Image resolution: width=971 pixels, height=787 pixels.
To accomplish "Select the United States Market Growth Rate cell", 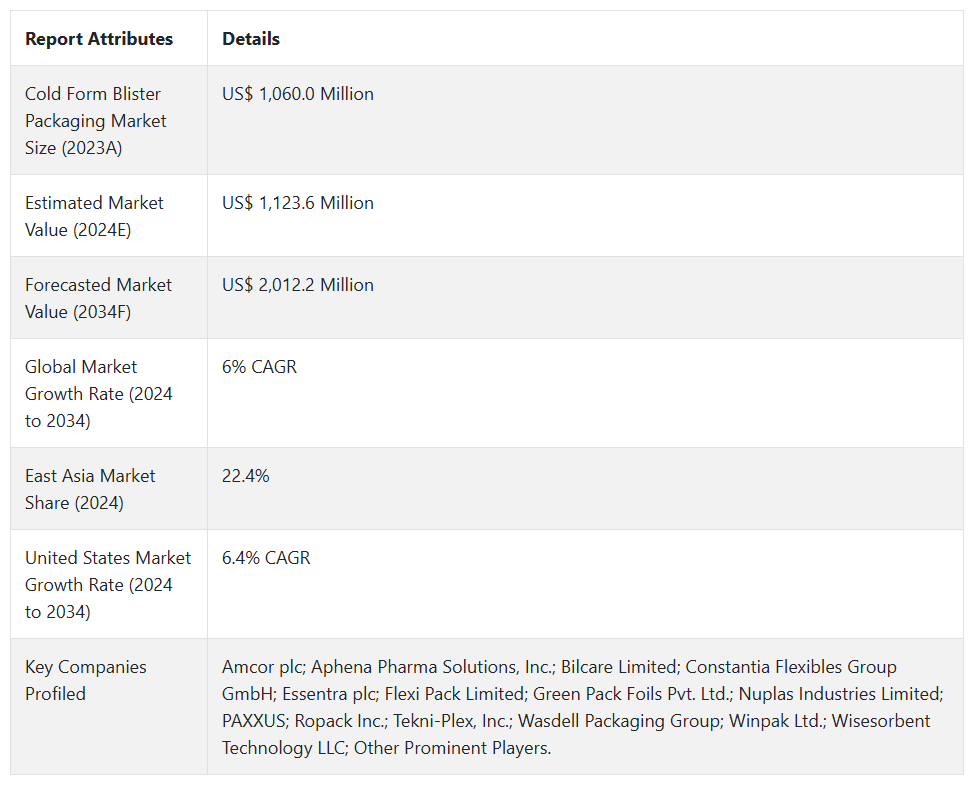I will 107,584.
